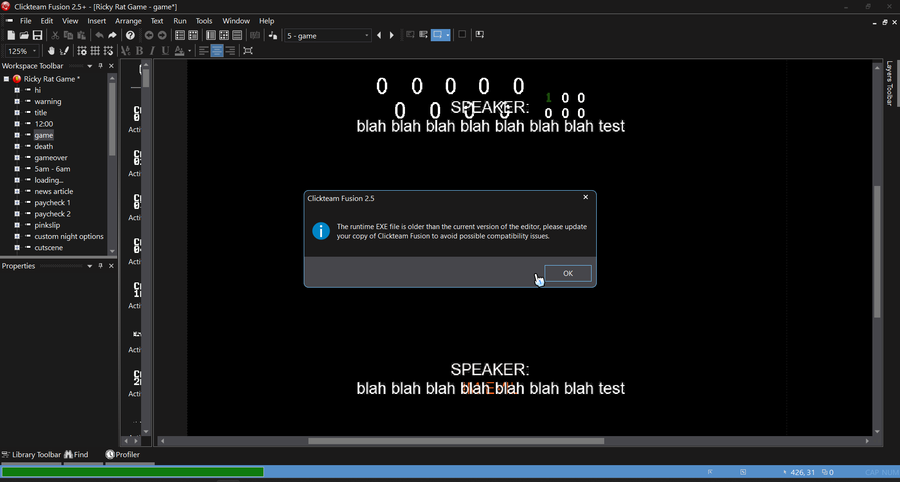Click the Redo arrow icon

[x=112, y=36]
